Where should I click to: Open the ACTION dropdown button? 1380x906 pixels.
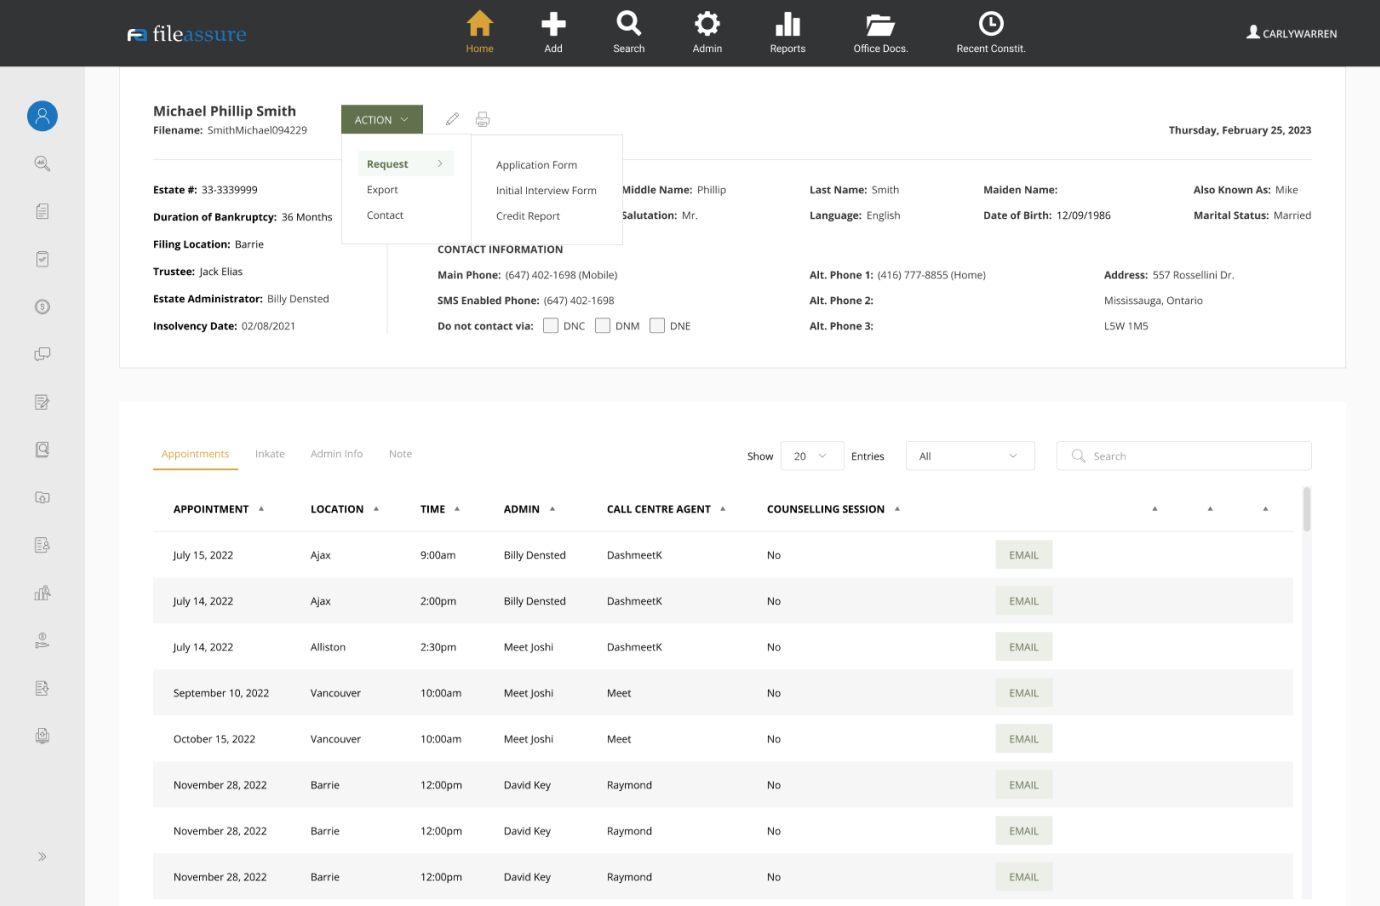point(381,119)
